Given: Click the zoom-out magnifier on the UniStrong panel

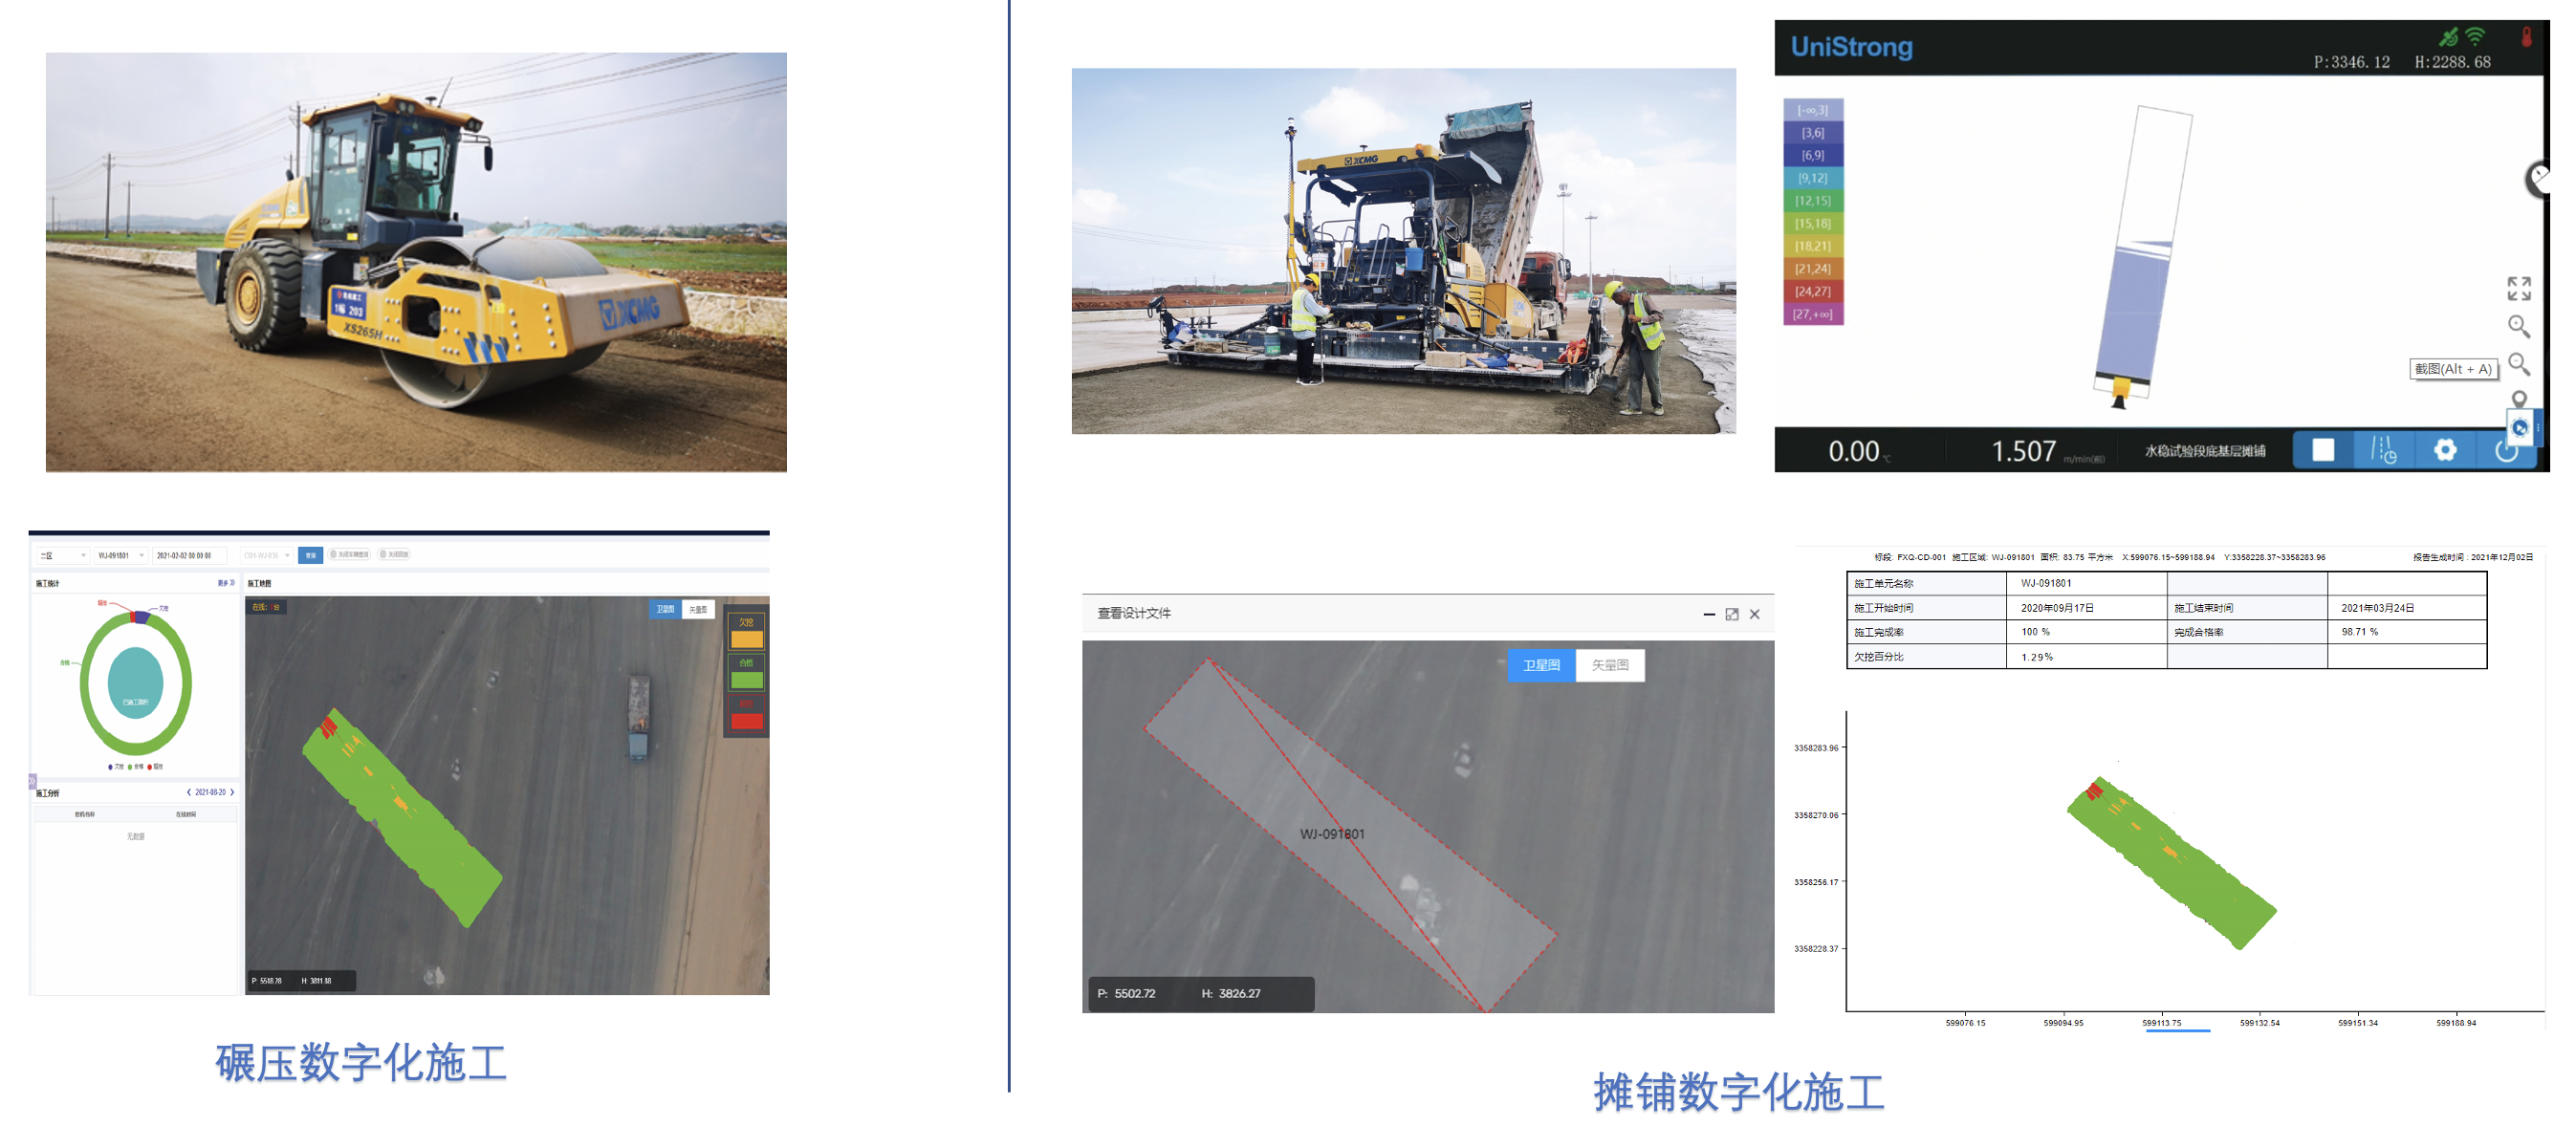Looking at the screenshot, I should [2519, 365].
